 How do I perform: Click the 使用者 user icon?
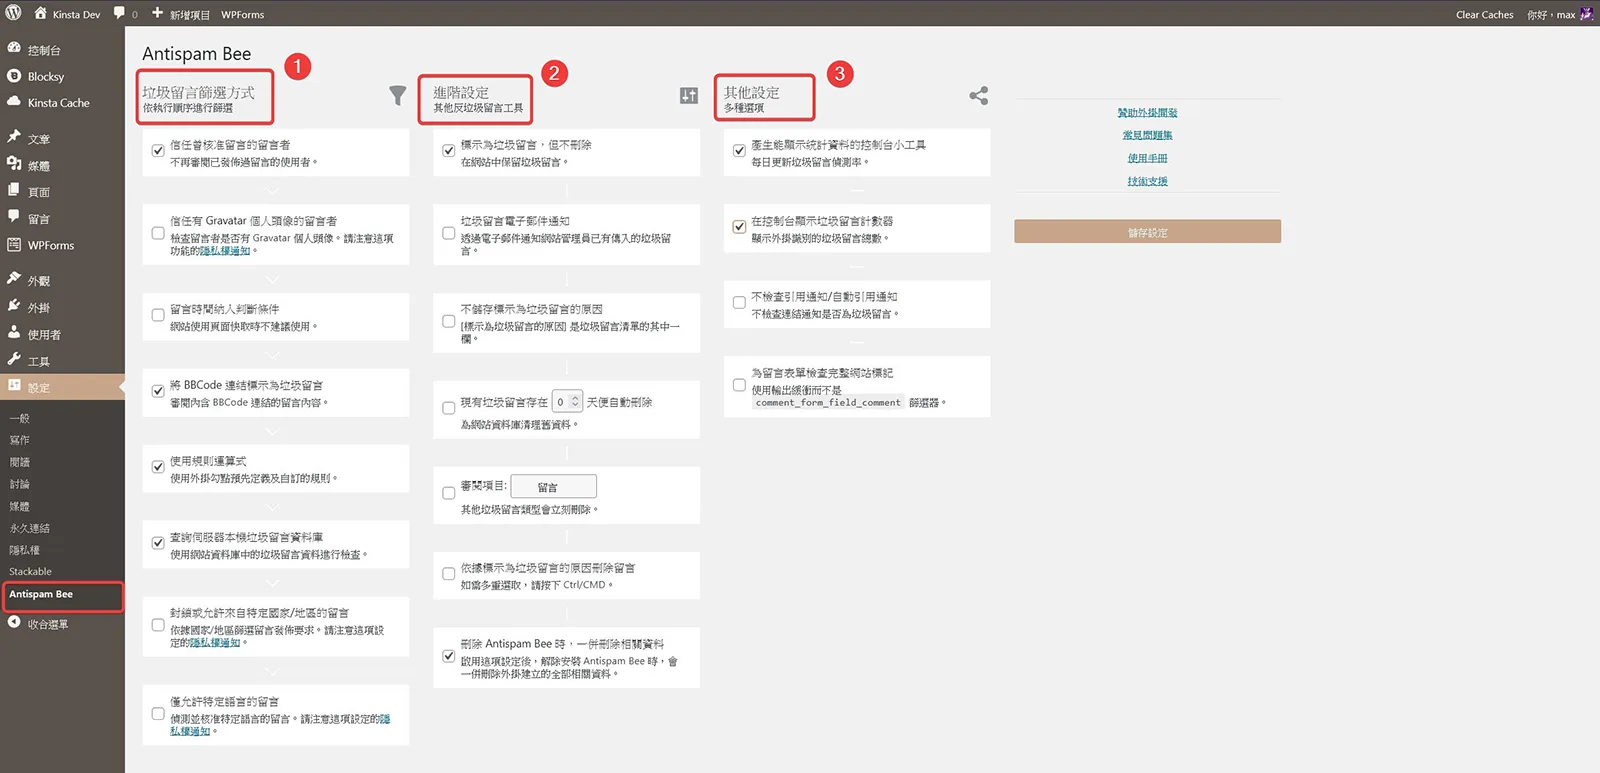click(14, 333)
